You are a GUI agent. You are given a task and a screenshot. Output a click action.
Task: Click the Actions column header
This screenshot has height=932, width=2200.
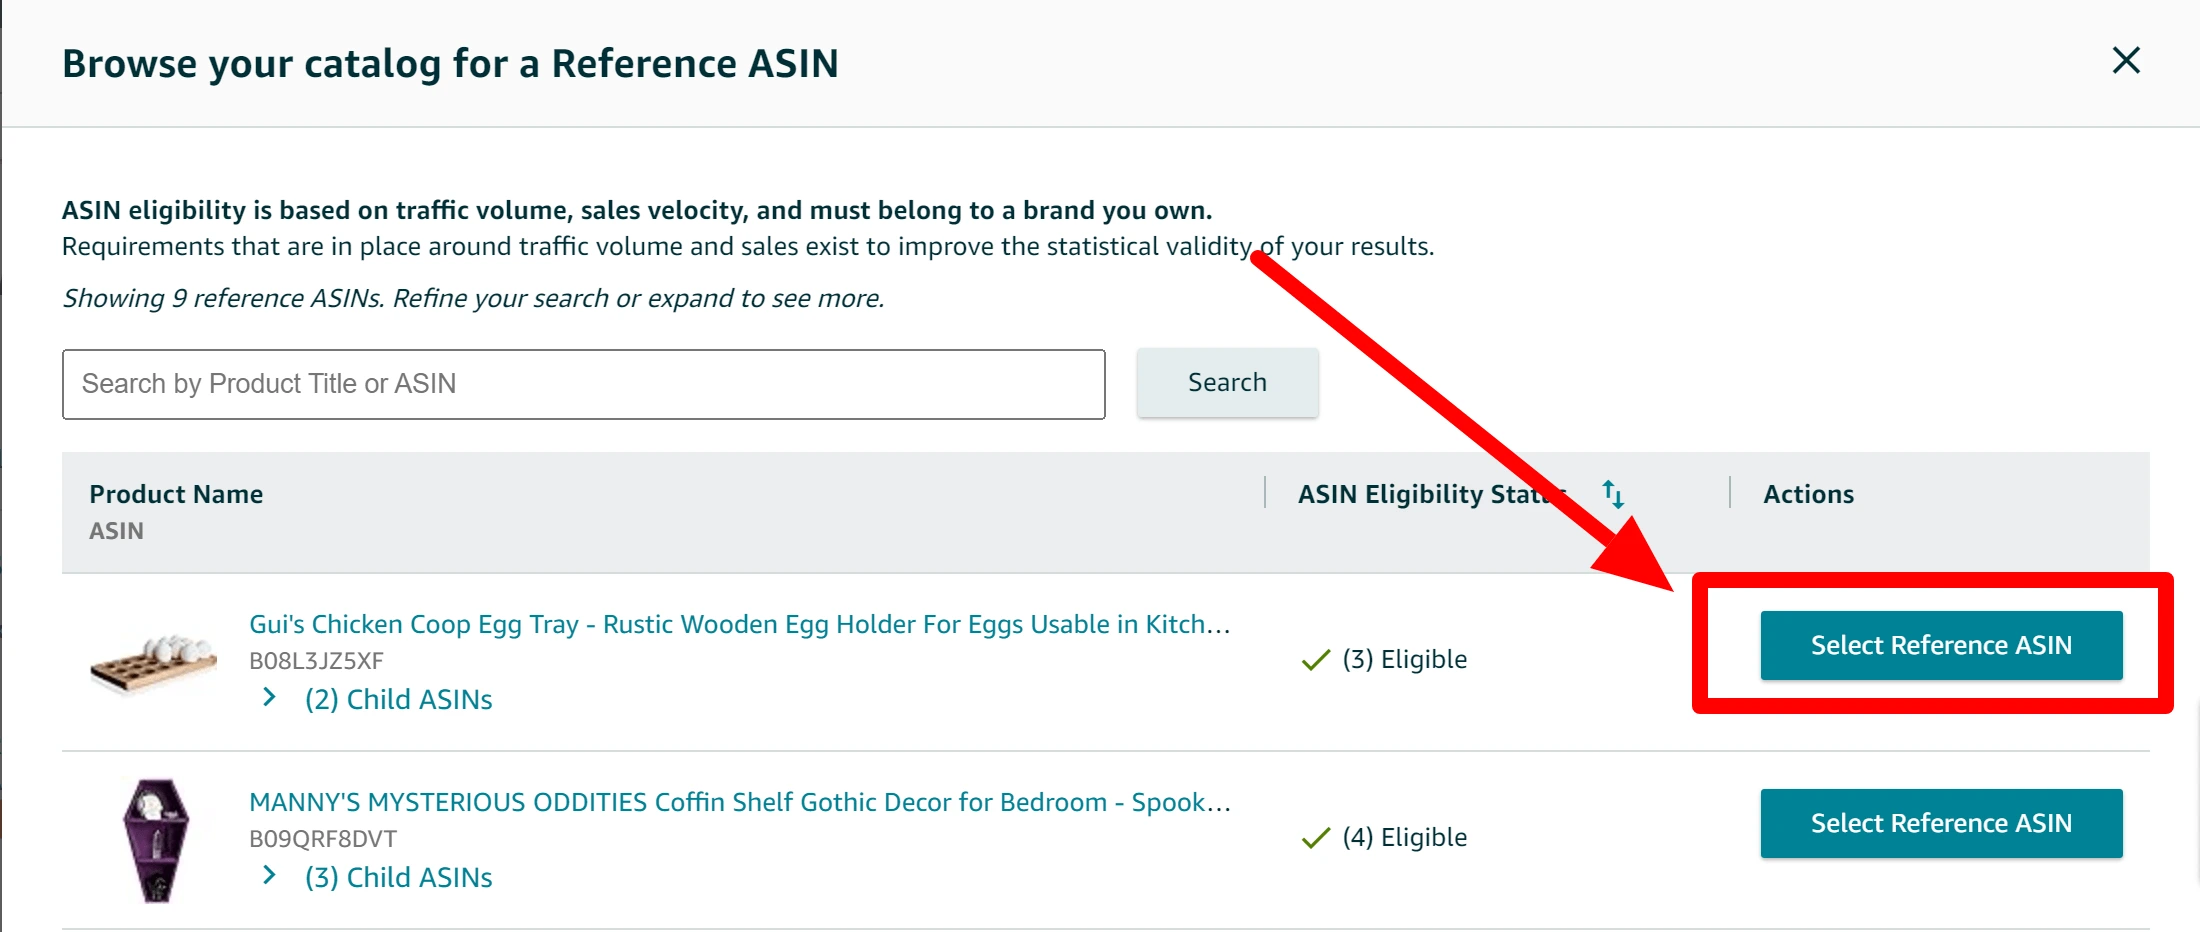click(1808, 494)
